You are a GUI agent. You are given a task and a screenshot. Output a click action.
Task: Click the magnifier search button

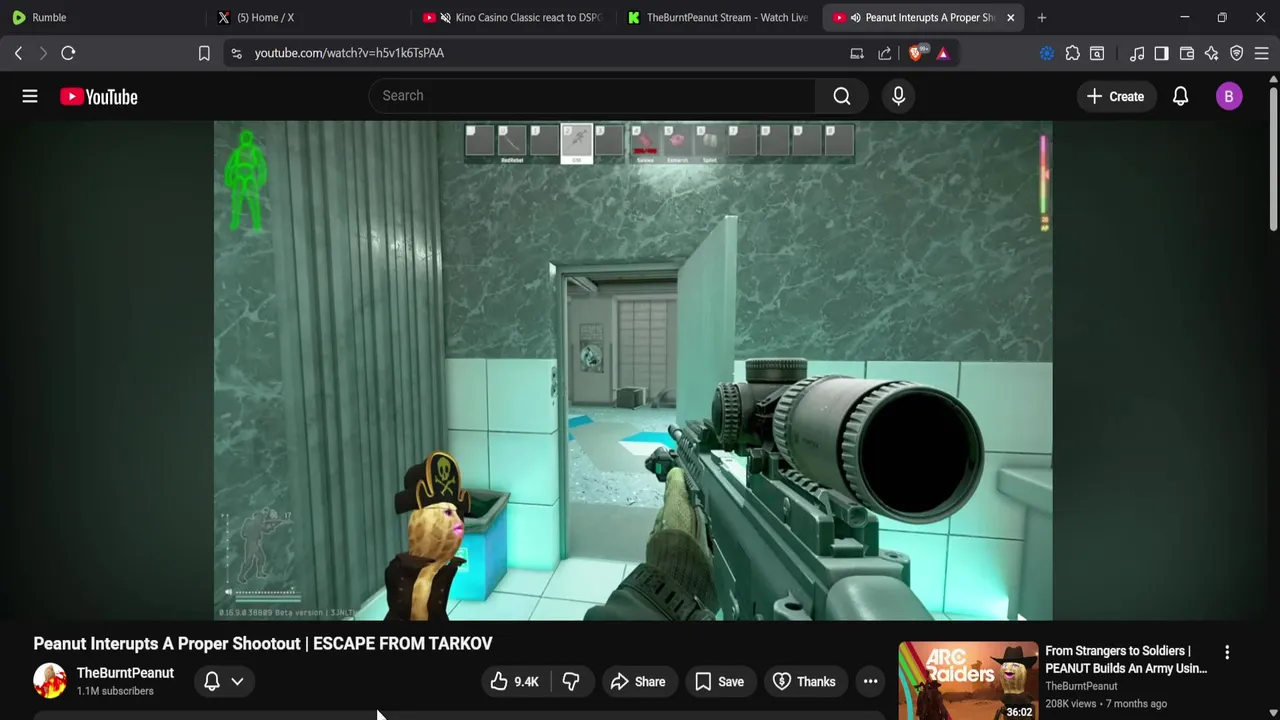coord(842,96)
